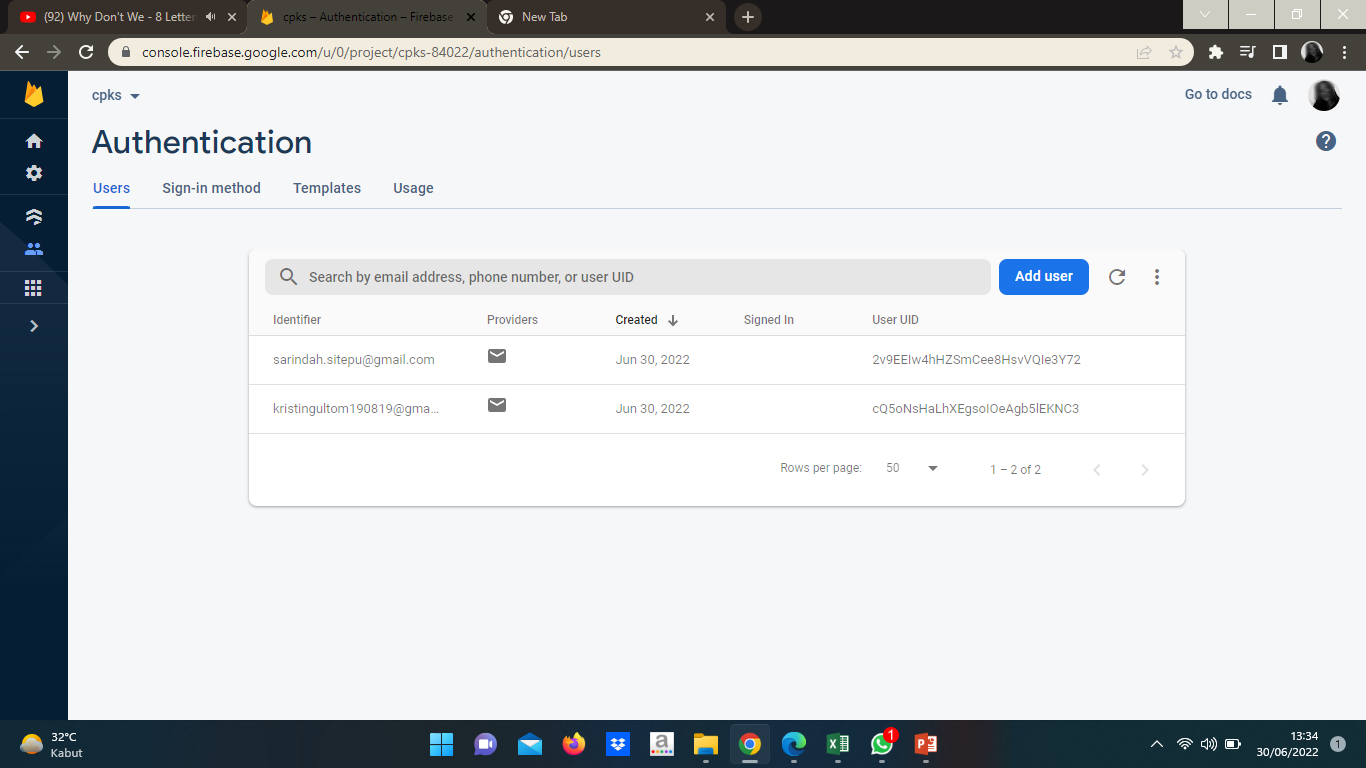1366x768 pixels.
Task: Open the three-dot overflow menu near Add user
Action: 1157,277
